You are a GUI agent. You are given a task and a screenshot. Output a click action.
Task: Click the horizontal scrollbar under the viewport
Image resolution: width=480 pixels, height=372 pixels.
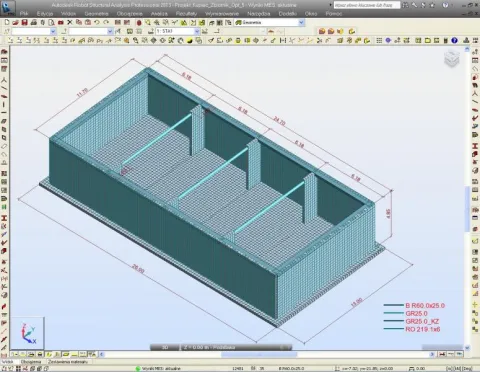coord(267,354)
